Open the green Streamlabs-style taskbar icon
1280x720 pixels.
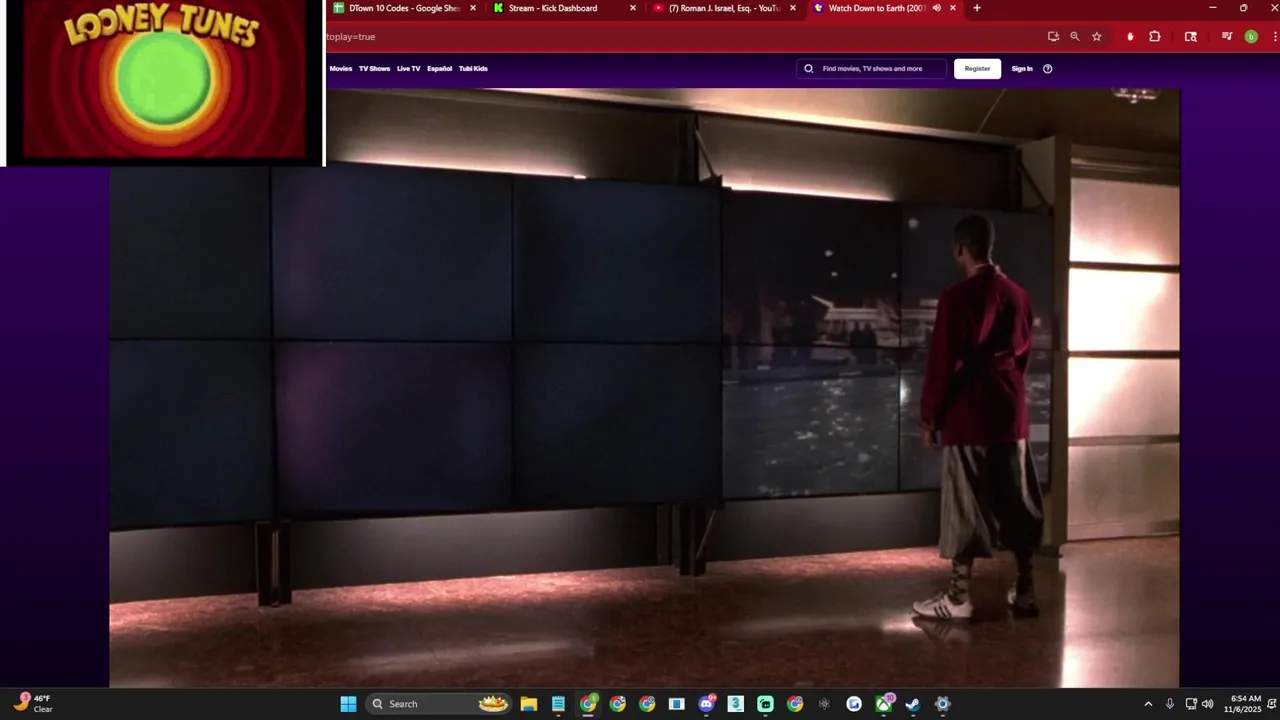pyautogui.click(x=765, y=704)
